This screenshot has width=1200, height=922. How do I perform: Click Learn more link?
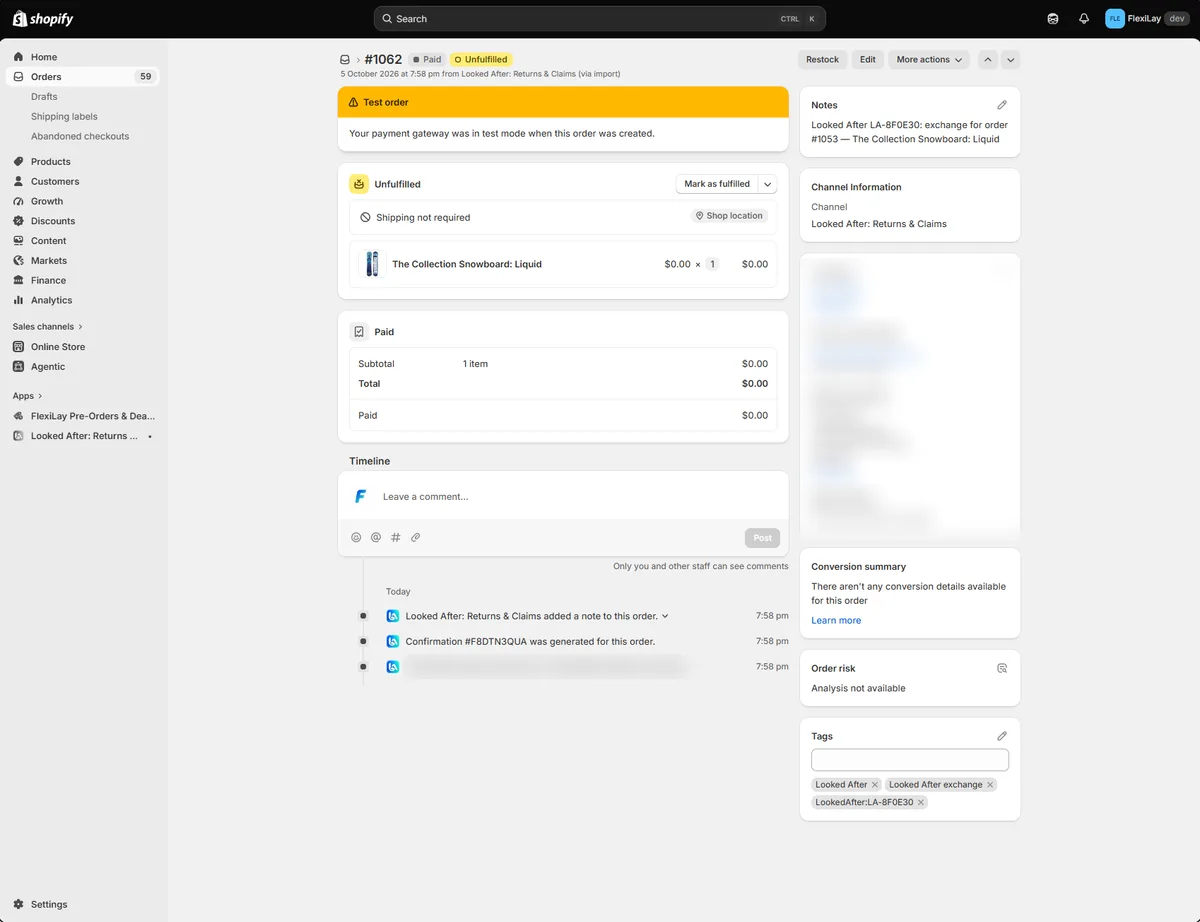coord(836,621)
